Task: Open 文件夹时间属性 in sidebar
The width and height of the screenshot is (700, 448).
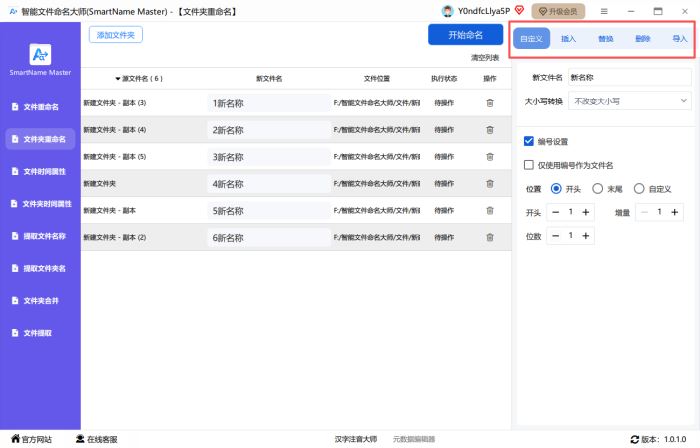Action: [x=40, y=203]
